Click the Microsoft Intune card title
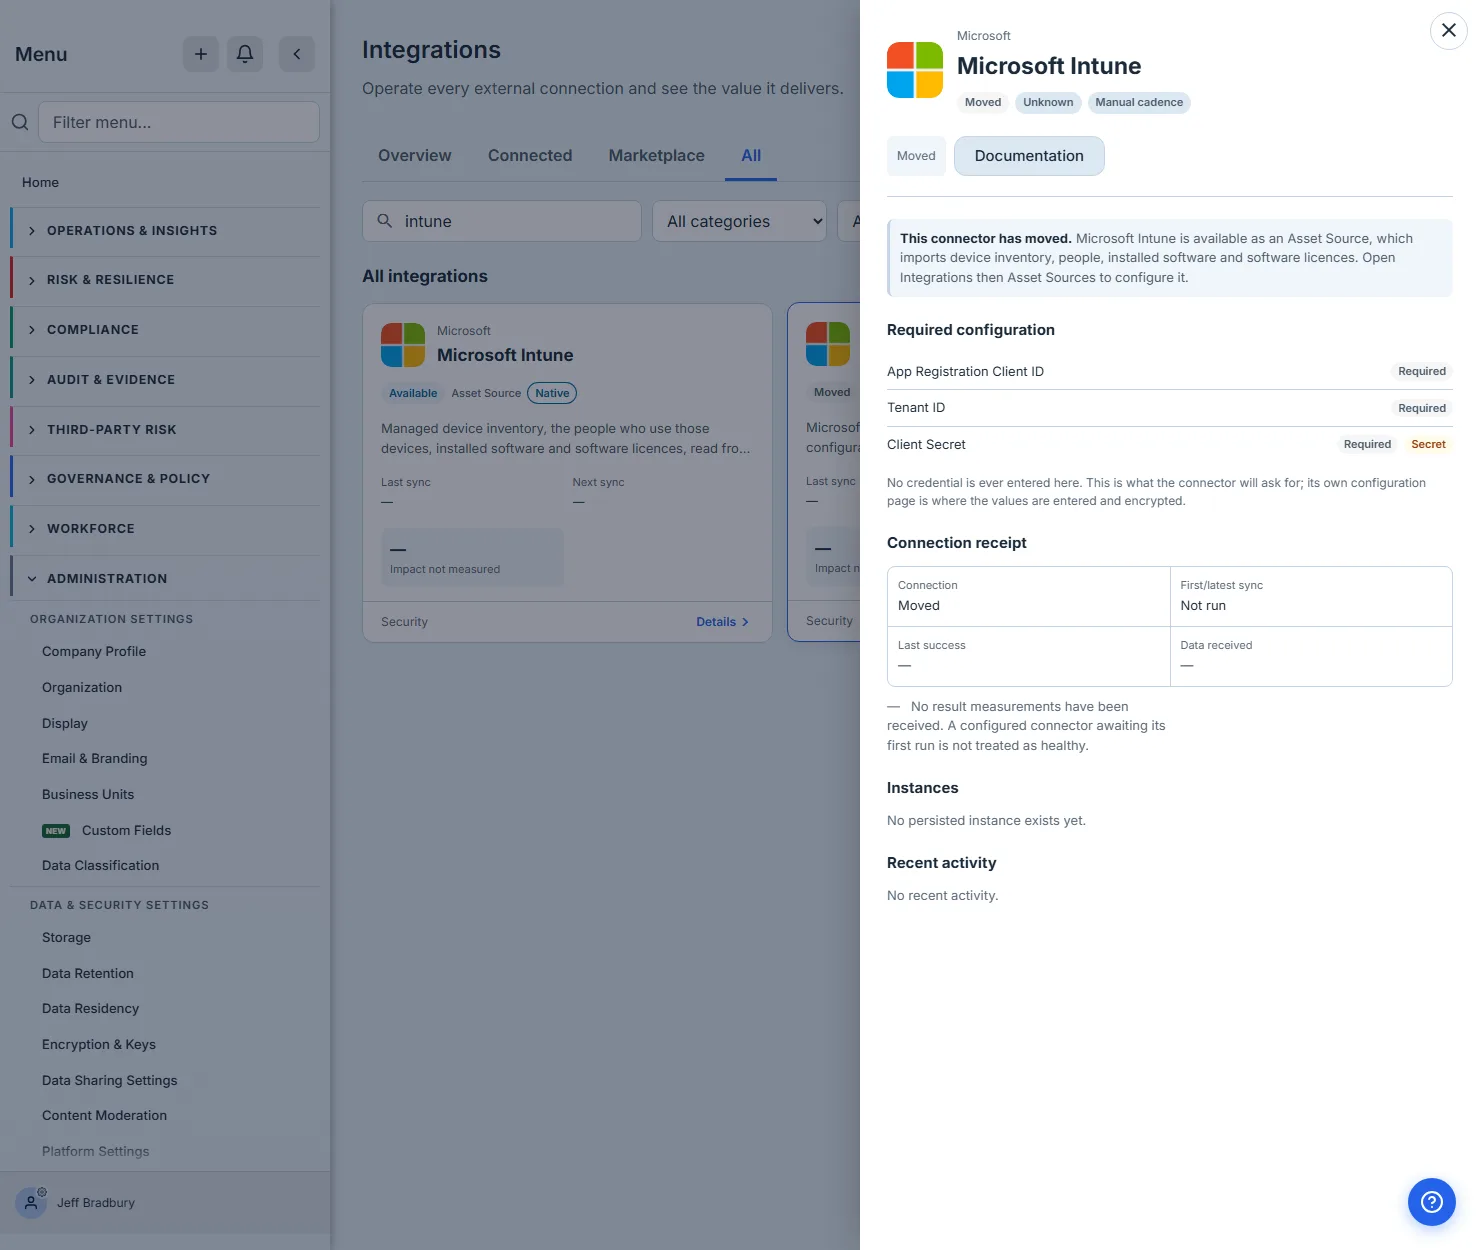The image size is (1480, 1250). coord(505,355)
